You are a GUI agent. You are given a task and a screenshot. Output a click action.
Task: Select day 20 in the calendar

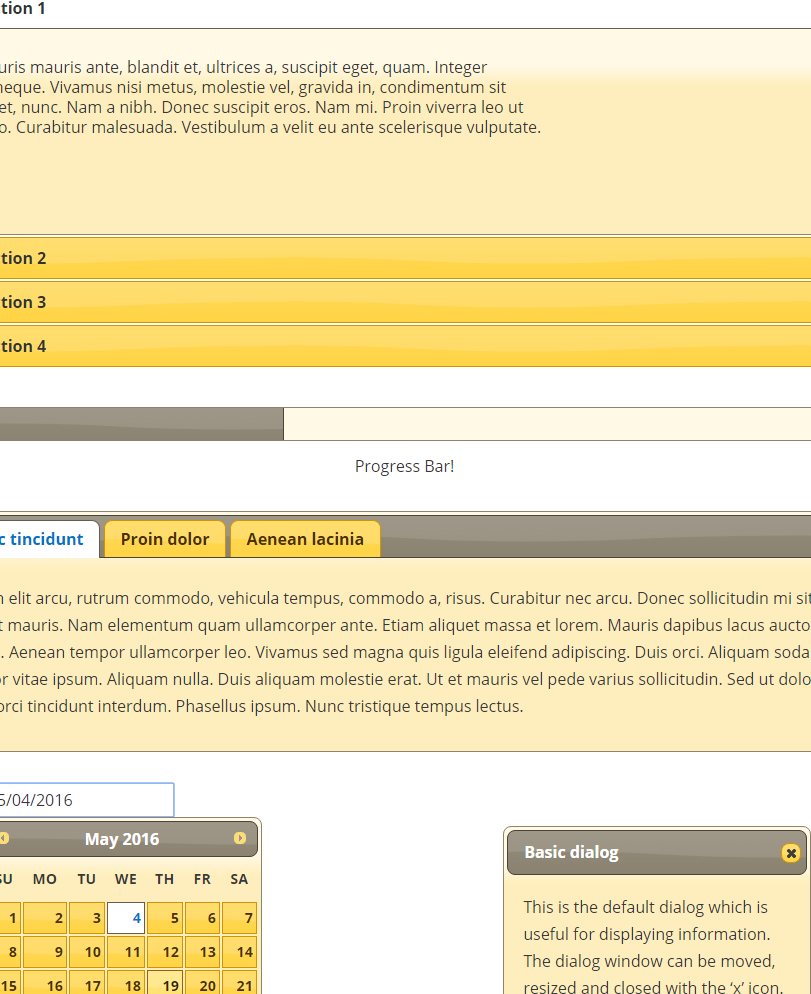(202, 983)
